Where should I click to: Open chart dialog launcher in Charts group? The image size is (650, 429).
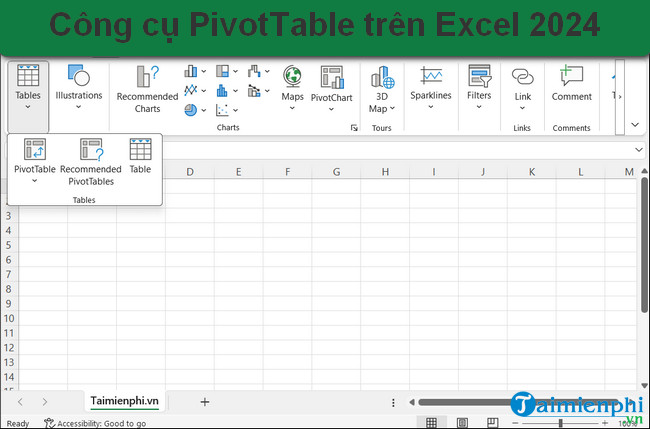pos(354,128)
